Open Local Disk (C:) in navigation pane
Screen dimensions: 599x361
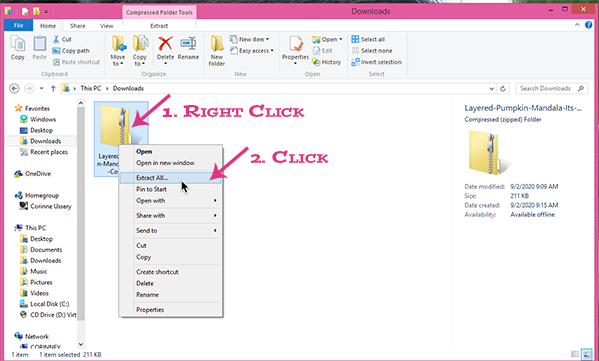(x=44, y=304)
